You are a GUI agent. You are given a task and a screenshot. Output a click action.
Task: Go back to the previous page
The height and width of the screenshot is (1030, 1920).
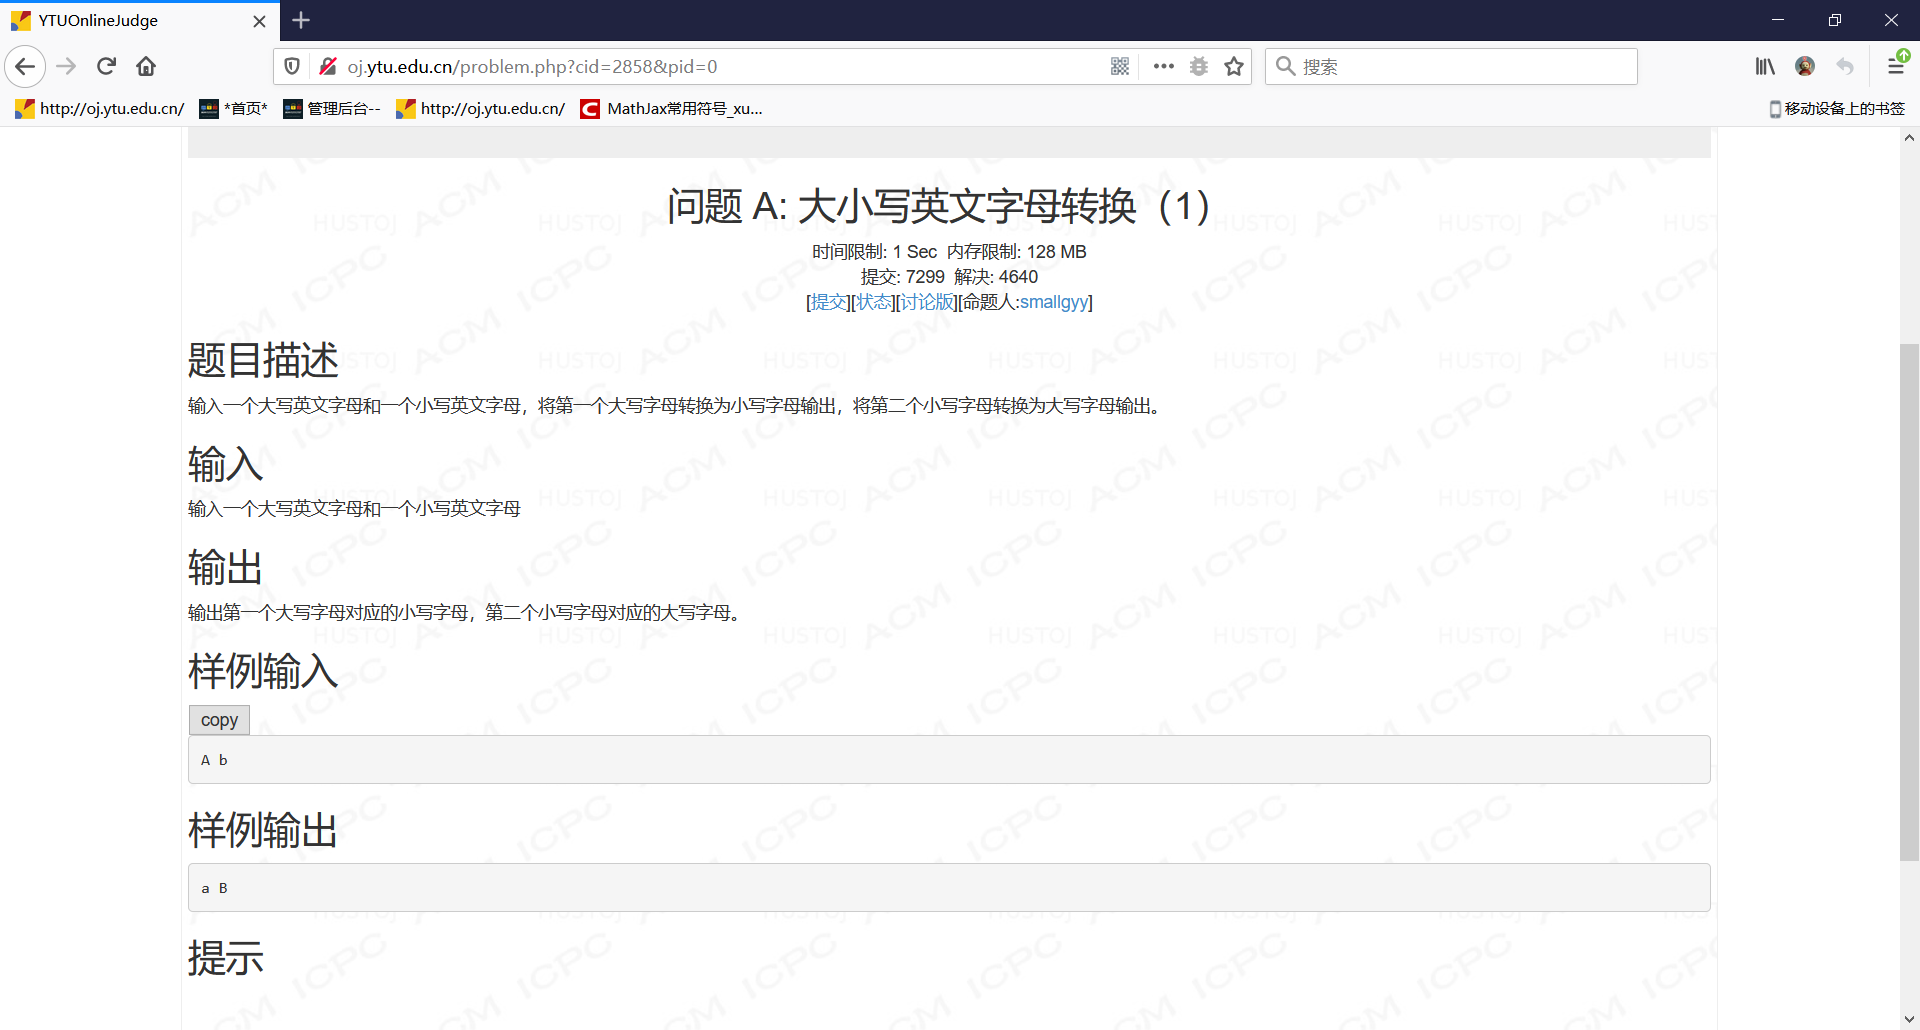pos(25,67)
